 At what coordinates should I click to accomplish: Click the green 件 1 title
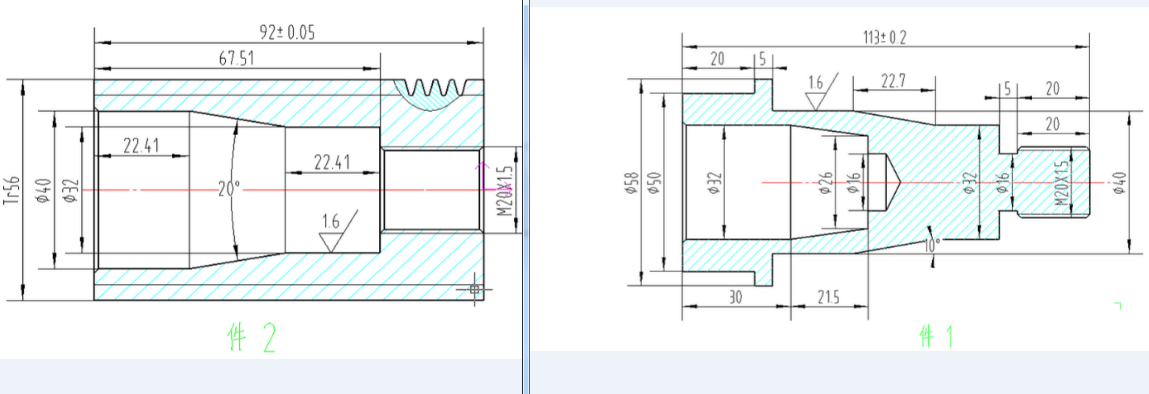click(x=937, y=337)
